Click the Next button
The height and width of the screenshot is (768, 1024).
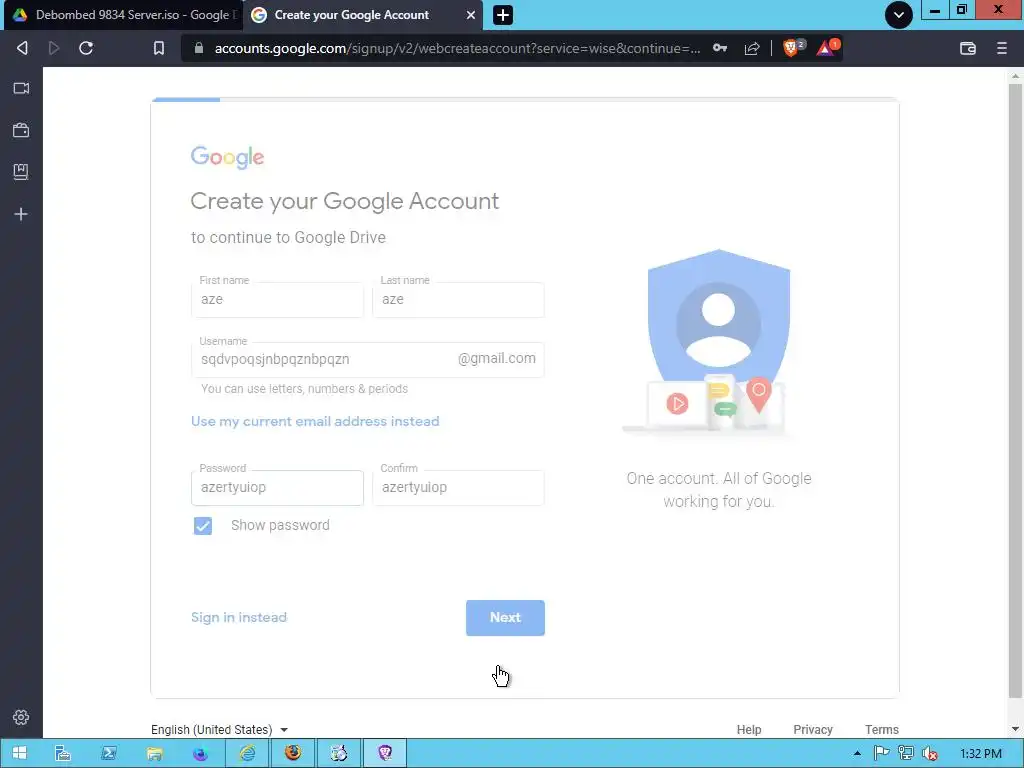[505, 618]
